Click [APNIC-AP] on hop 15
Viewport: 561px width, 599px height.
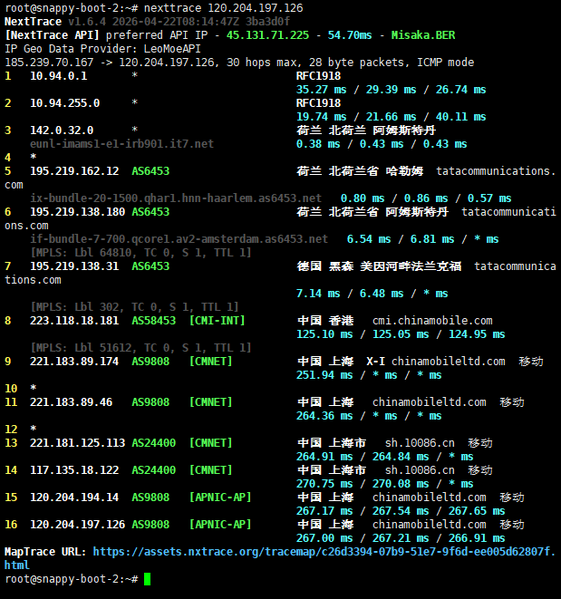(220, 497)
